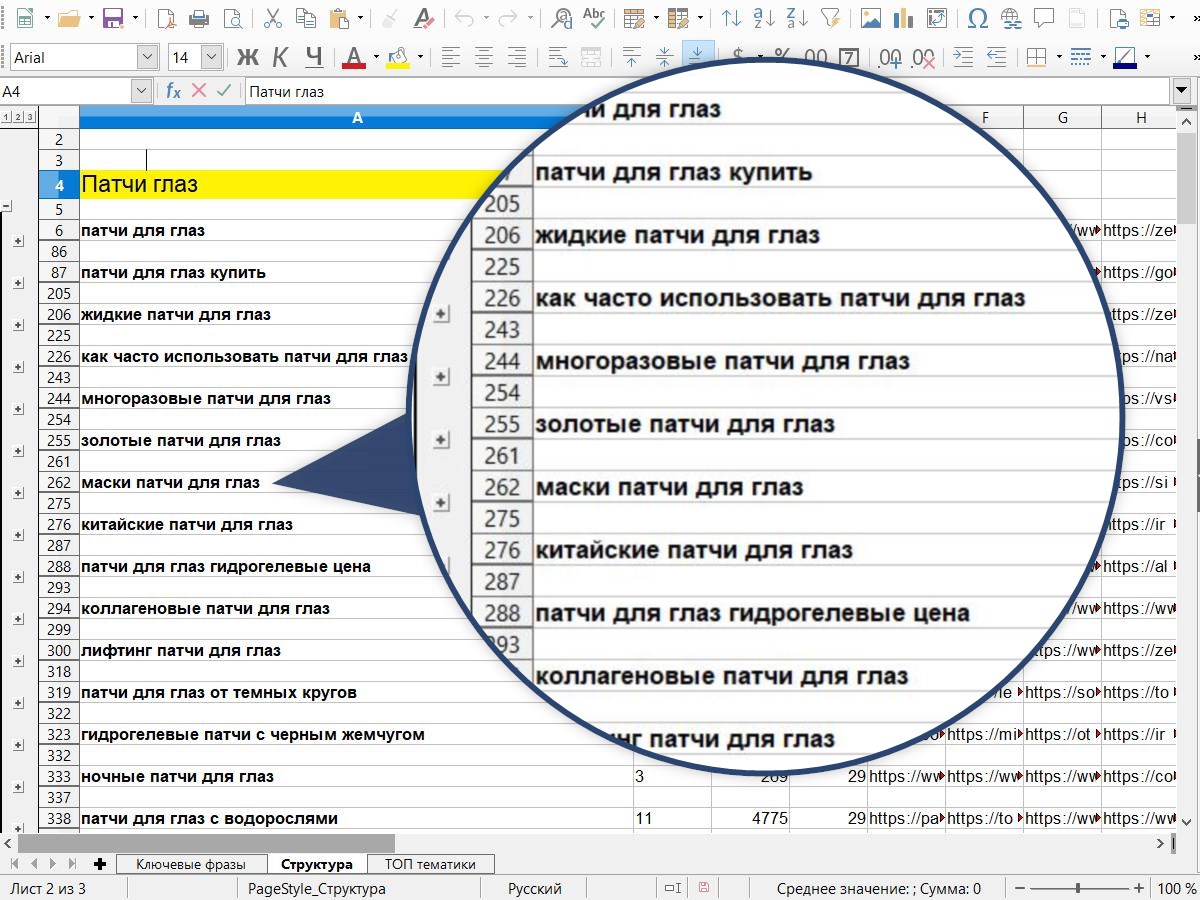This screenshot has height=900, width=1200.
Task: Click the Undo arrow icon
Action: click(x=465, y=18)
